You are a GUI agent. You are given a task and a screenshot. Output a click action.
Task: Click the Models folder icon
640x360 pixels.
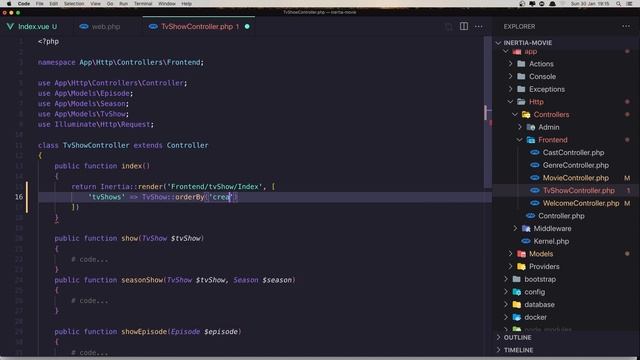coord(521,253)
